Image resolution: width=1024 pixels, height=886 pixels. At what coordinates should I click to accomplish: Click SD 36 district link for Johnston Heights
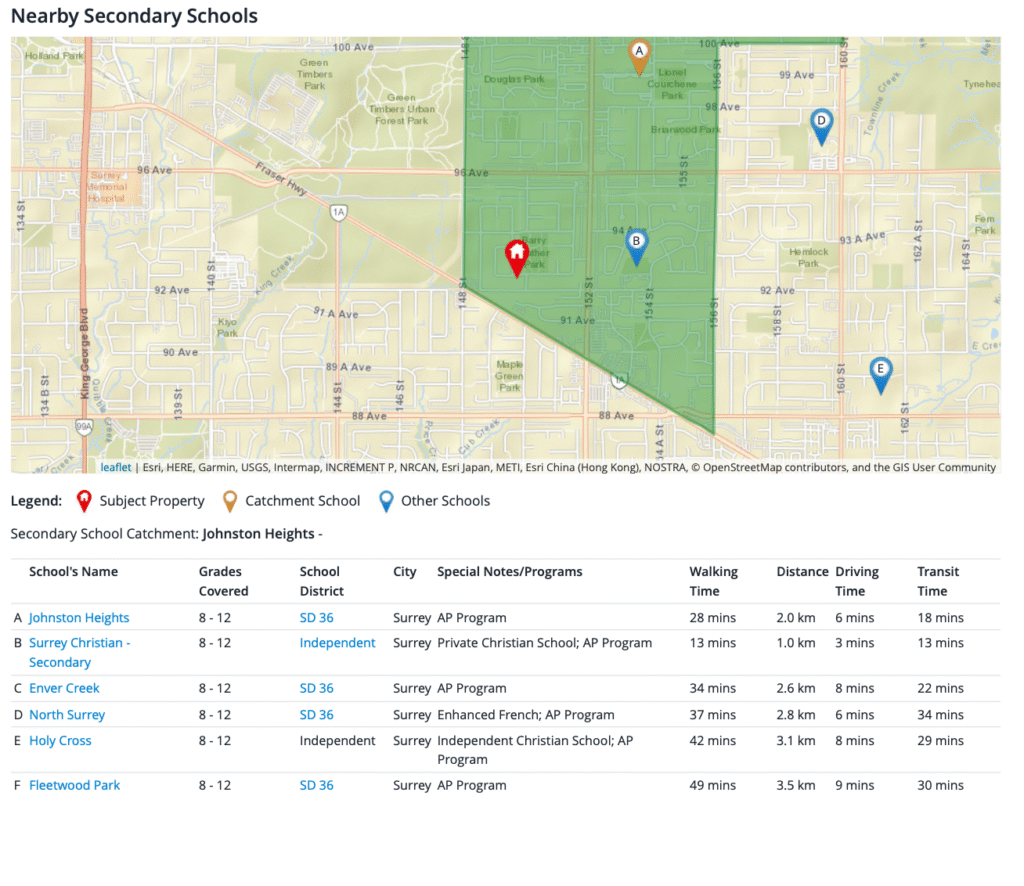point(316,618)
